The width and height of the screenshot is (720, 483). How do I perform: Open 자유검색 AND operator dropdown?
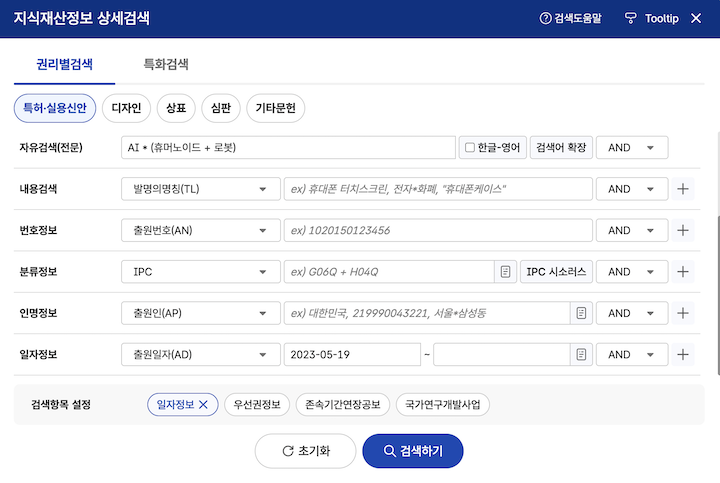[632, 147]
